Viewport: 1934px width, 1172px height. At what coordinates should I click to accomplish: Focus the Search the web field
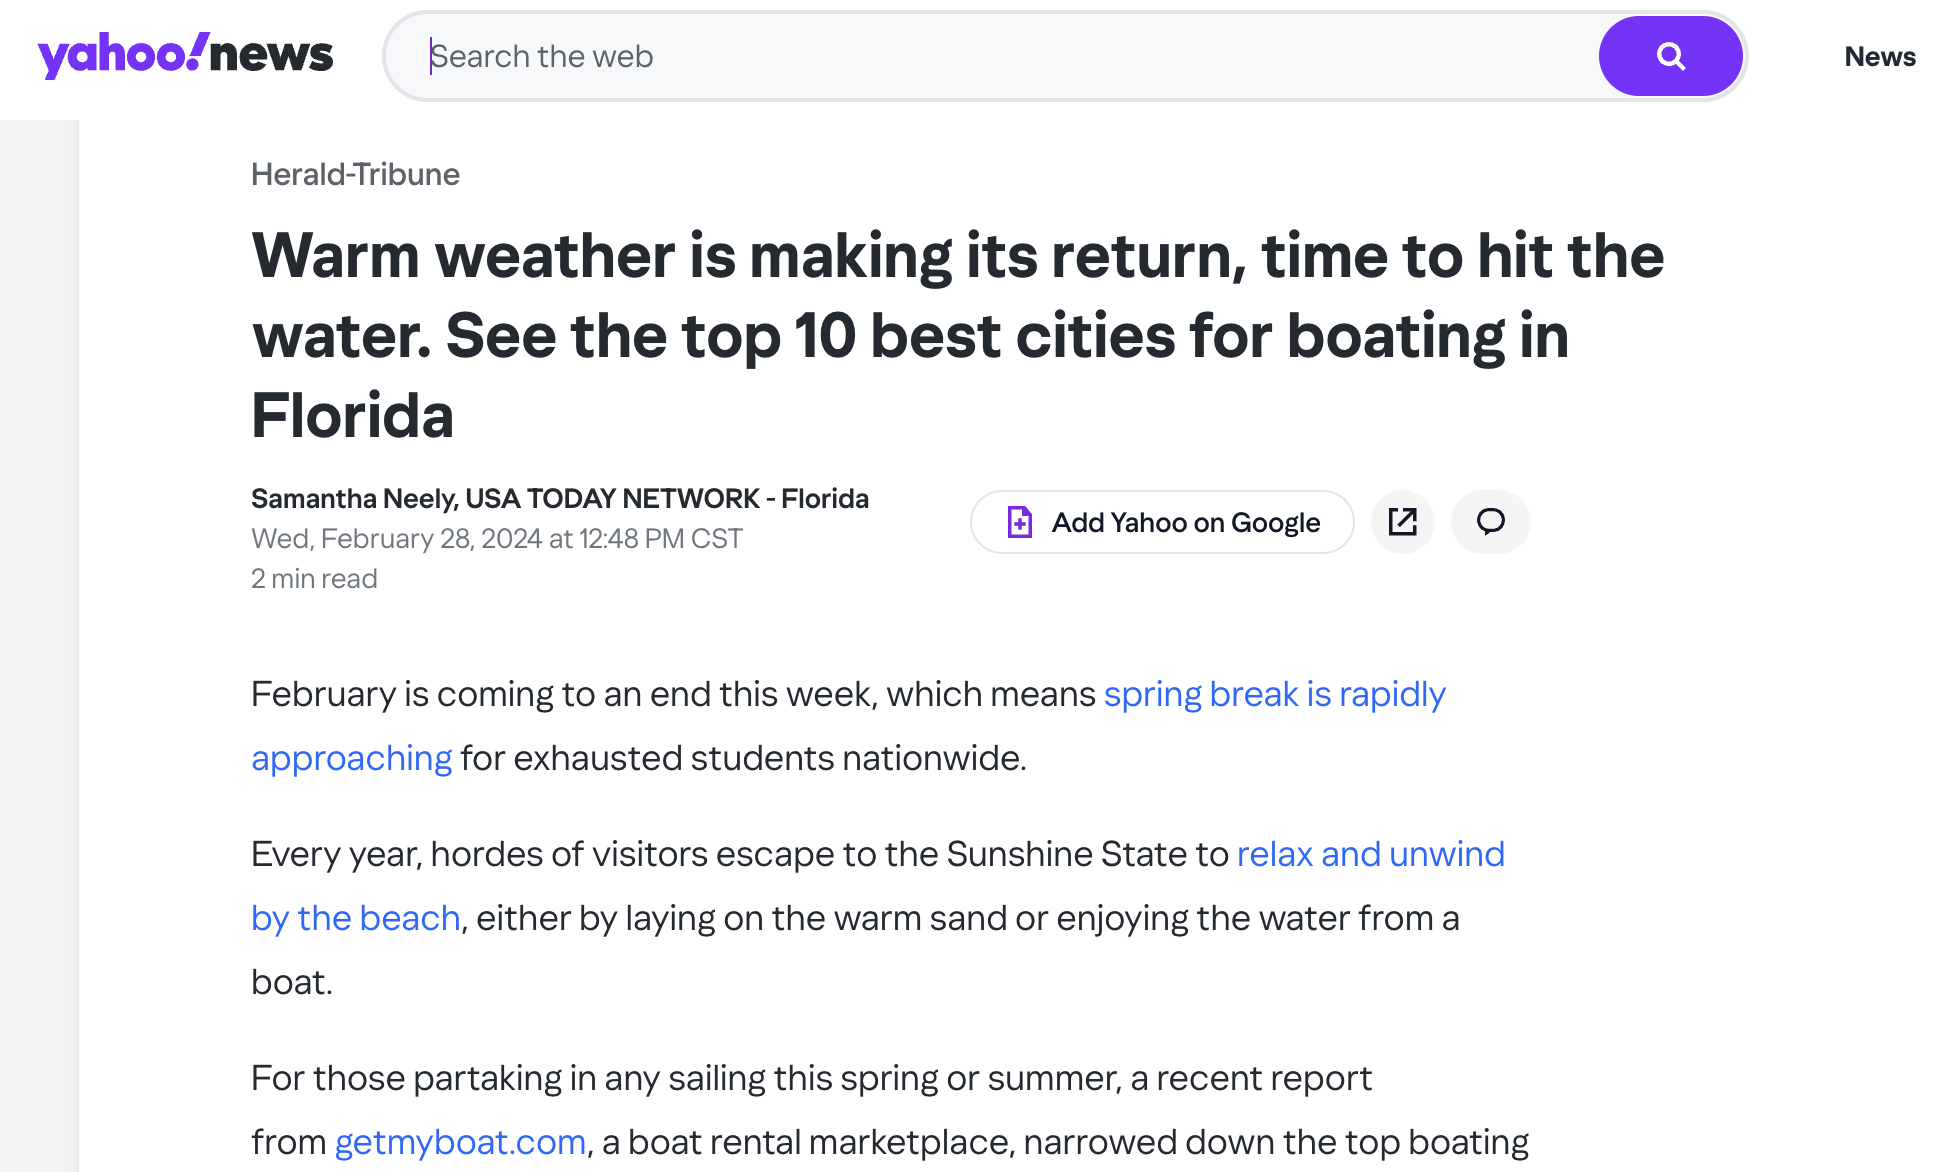(x=1000, y=56)
